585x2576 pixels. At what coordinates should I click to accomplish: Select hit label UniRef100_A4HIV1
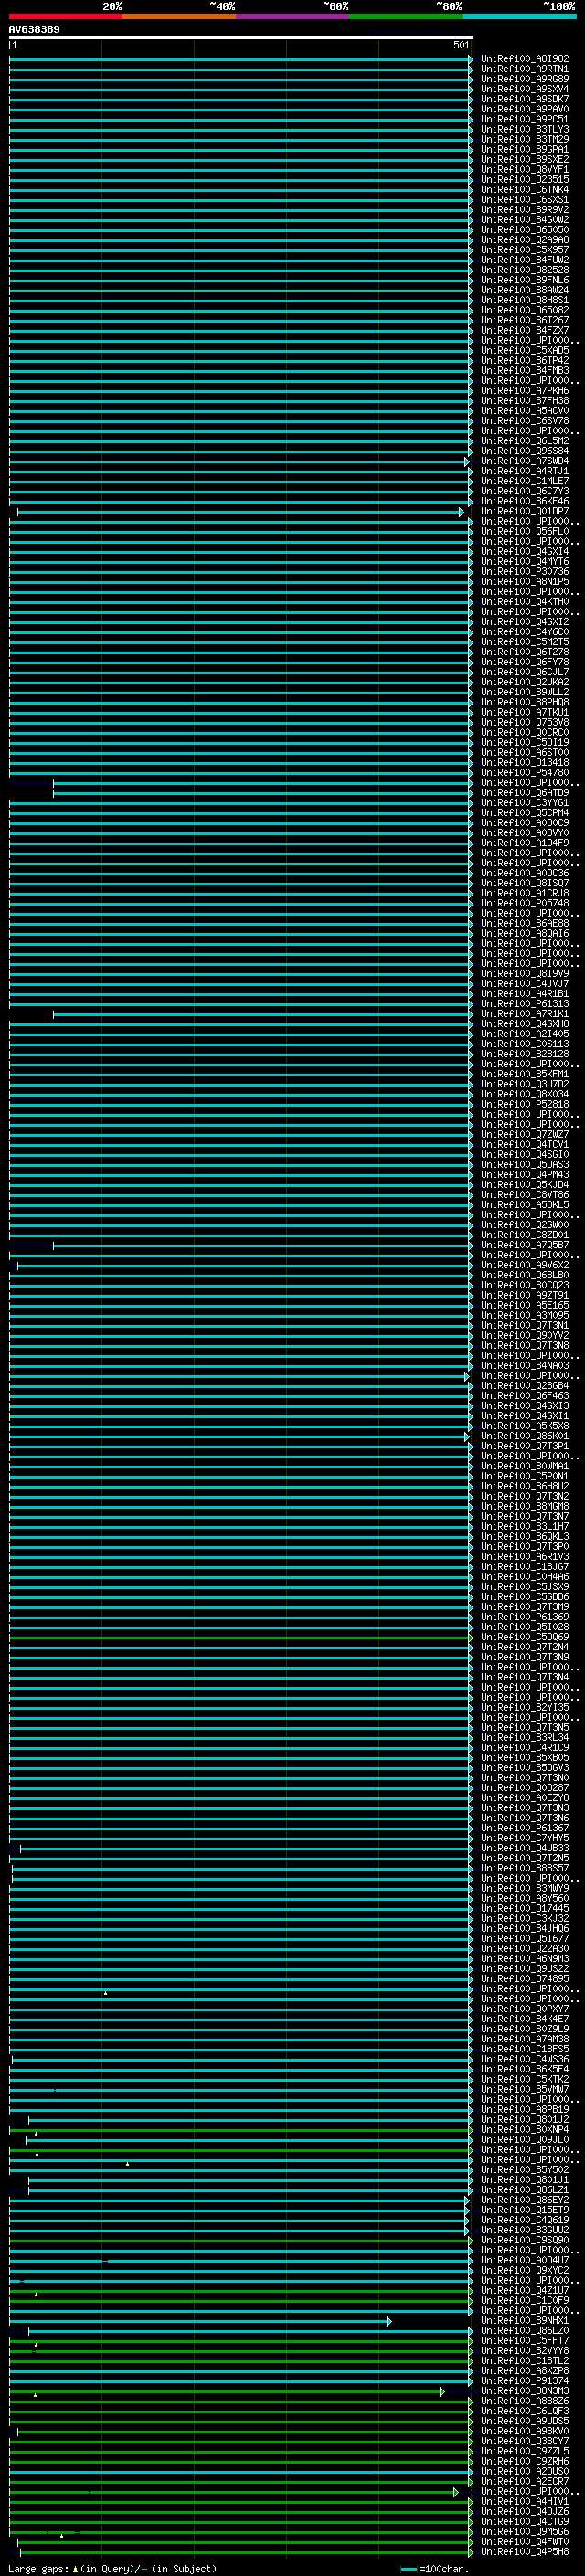pyautogui.click(x=525, y=2501)
